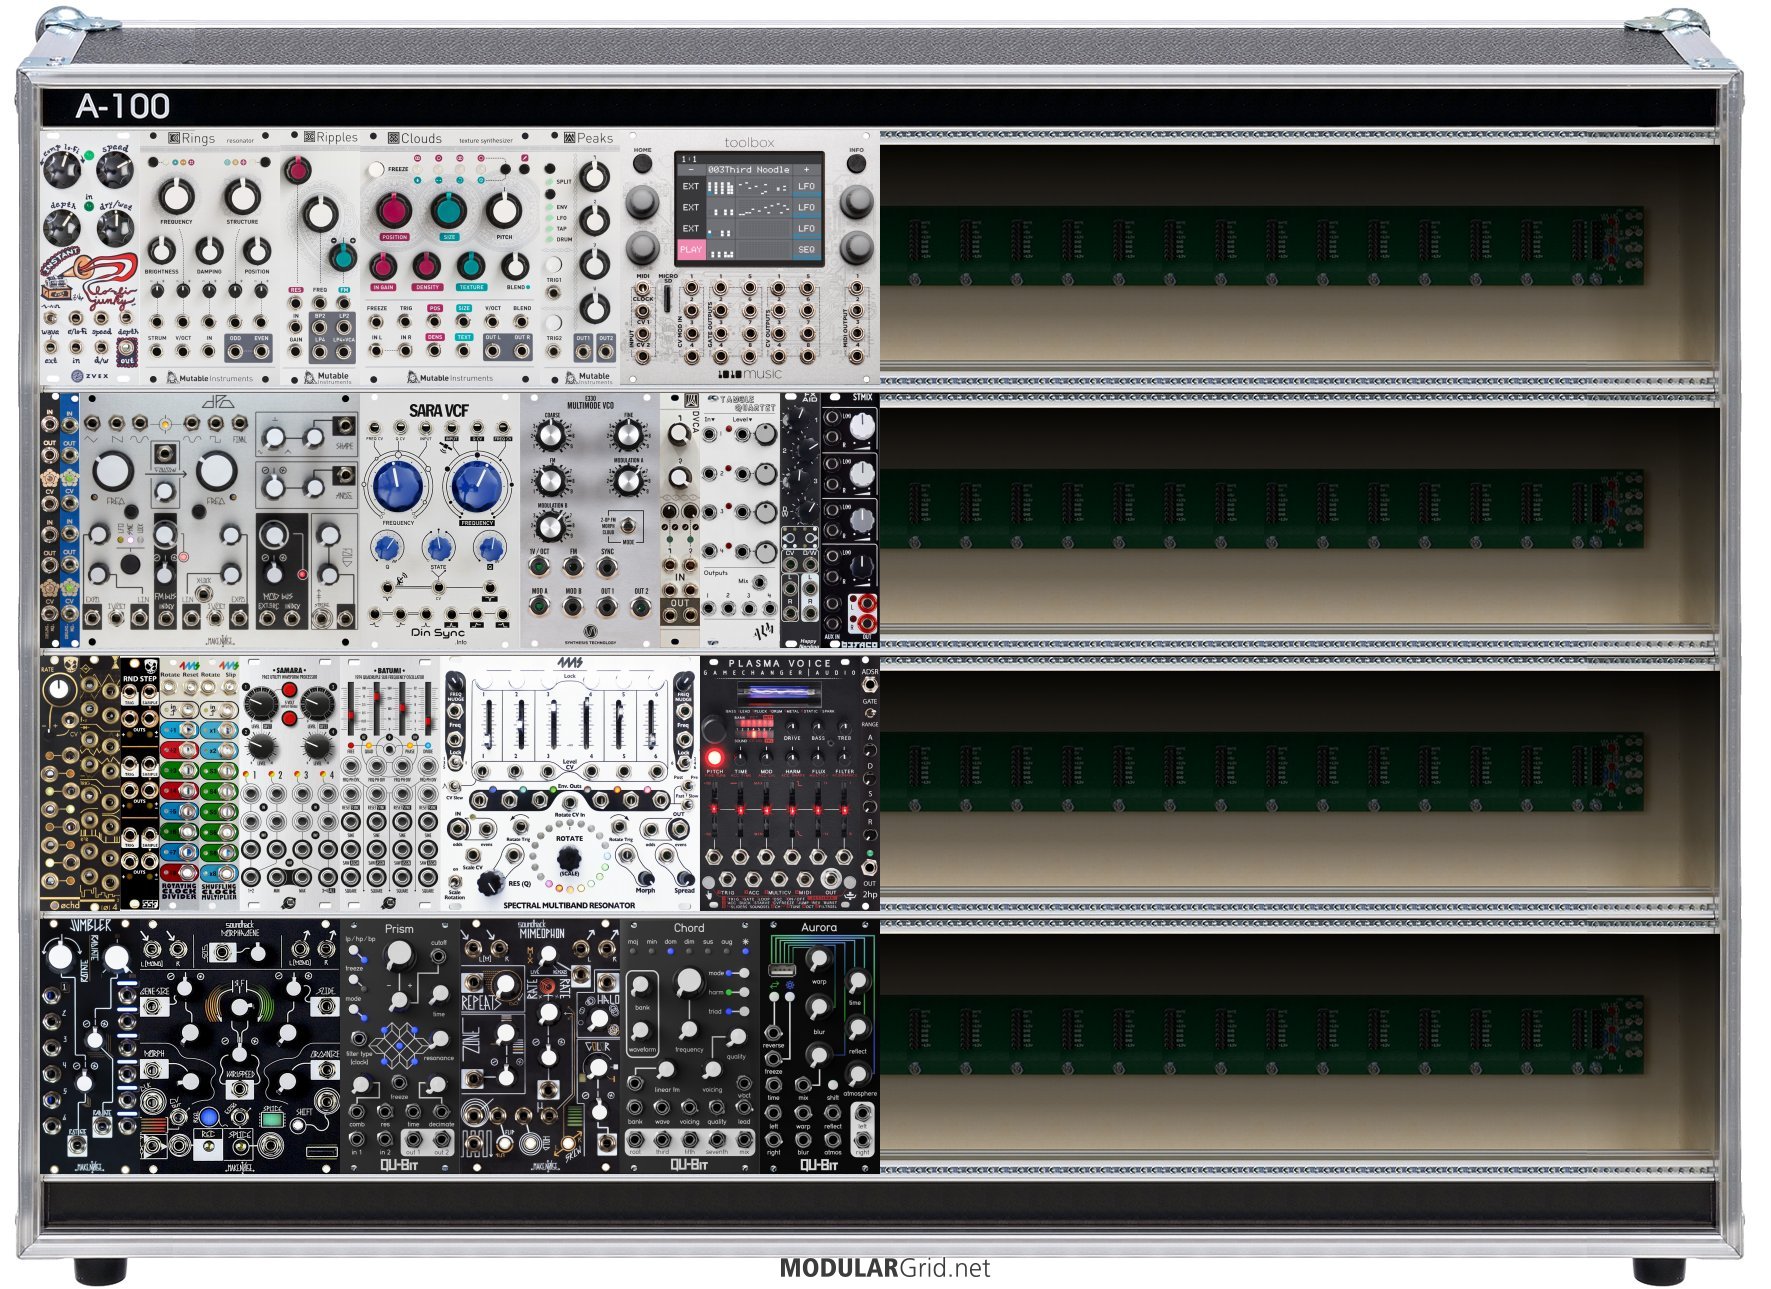Select the Samara waveform processor module
This screenshot has height=1289, width=1771.
point(290,783)
